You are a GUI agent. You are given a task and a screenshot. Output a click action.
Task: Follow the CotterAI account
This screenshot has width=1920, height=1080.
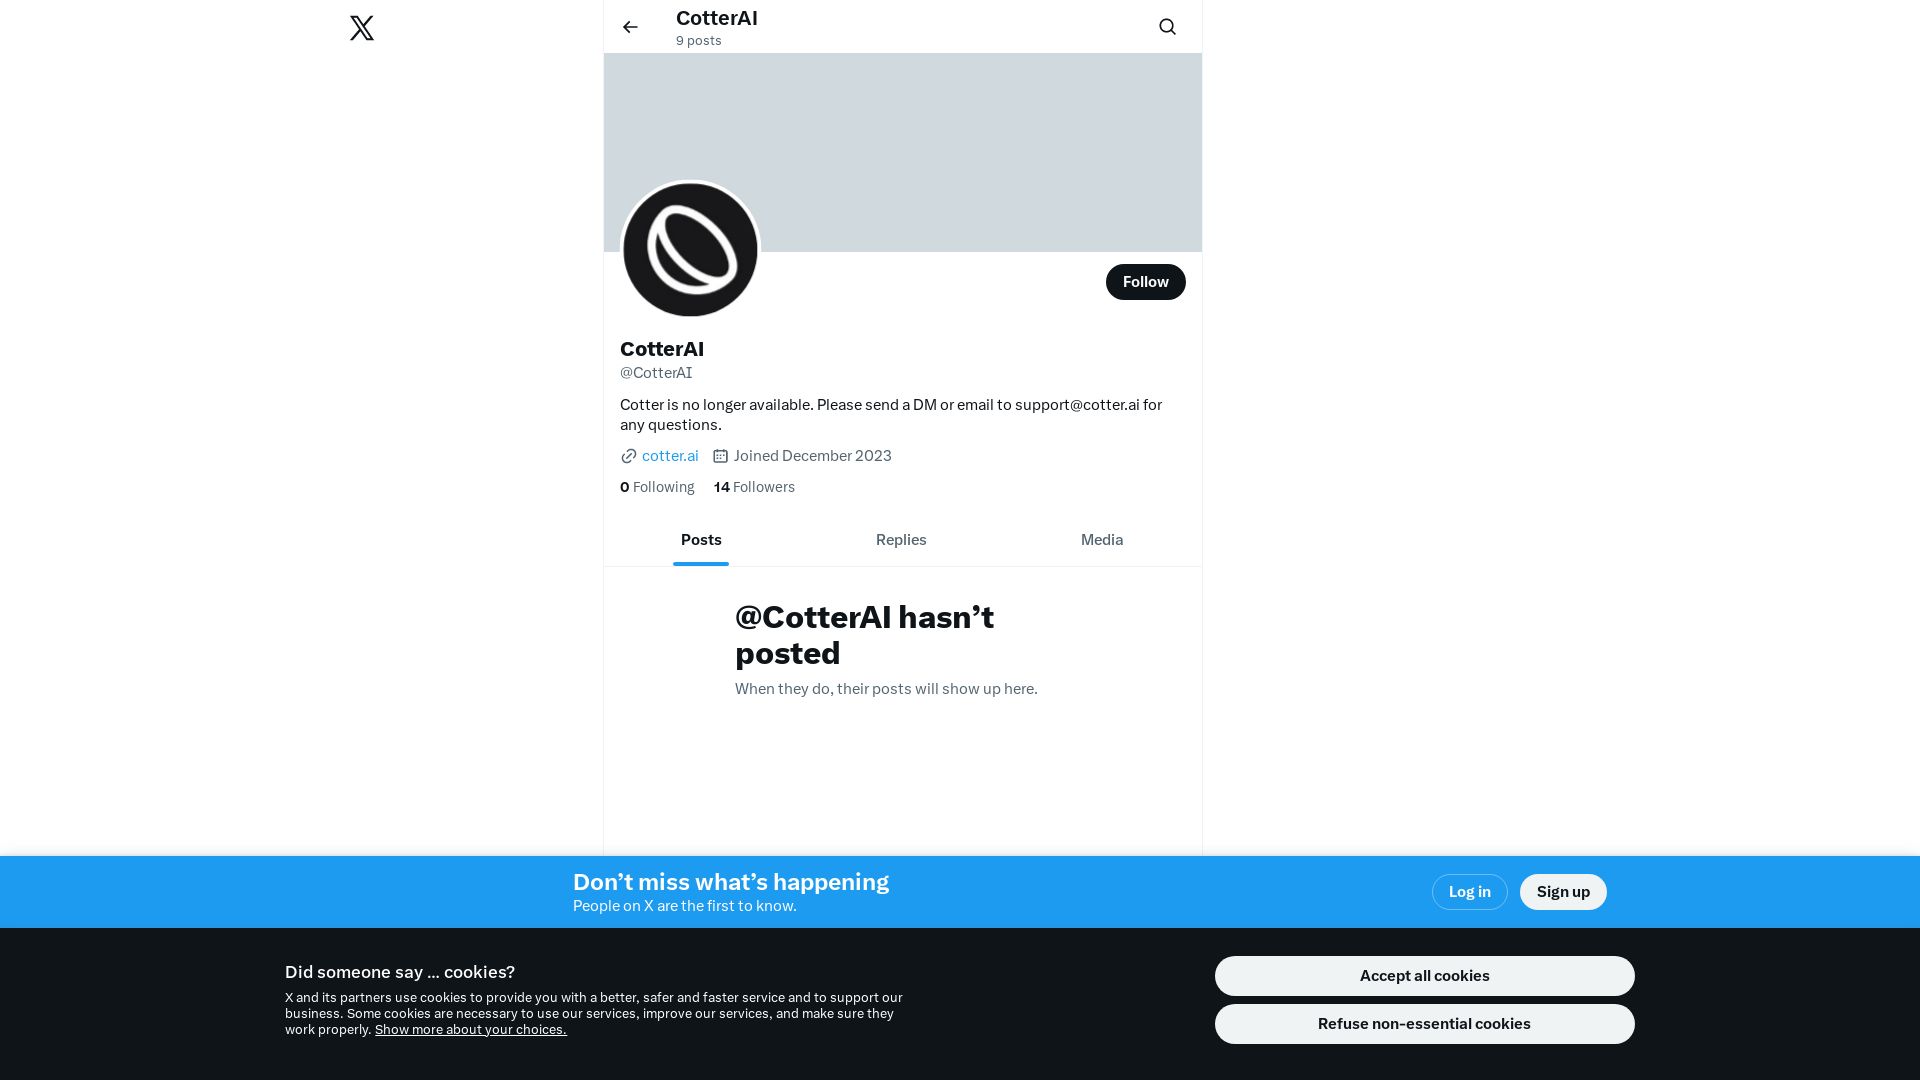1145,282
